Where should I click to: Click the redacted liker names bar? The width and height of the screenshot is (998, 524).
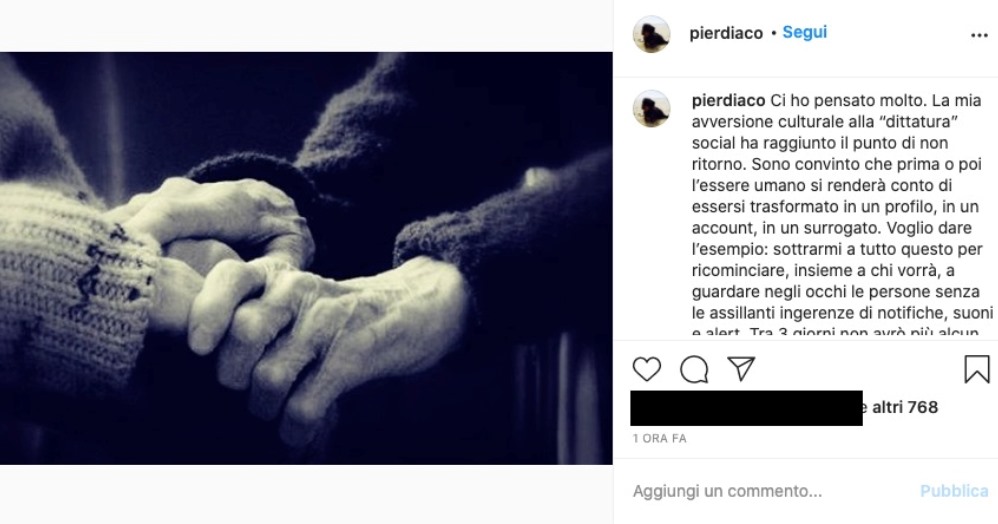(747, 408)
